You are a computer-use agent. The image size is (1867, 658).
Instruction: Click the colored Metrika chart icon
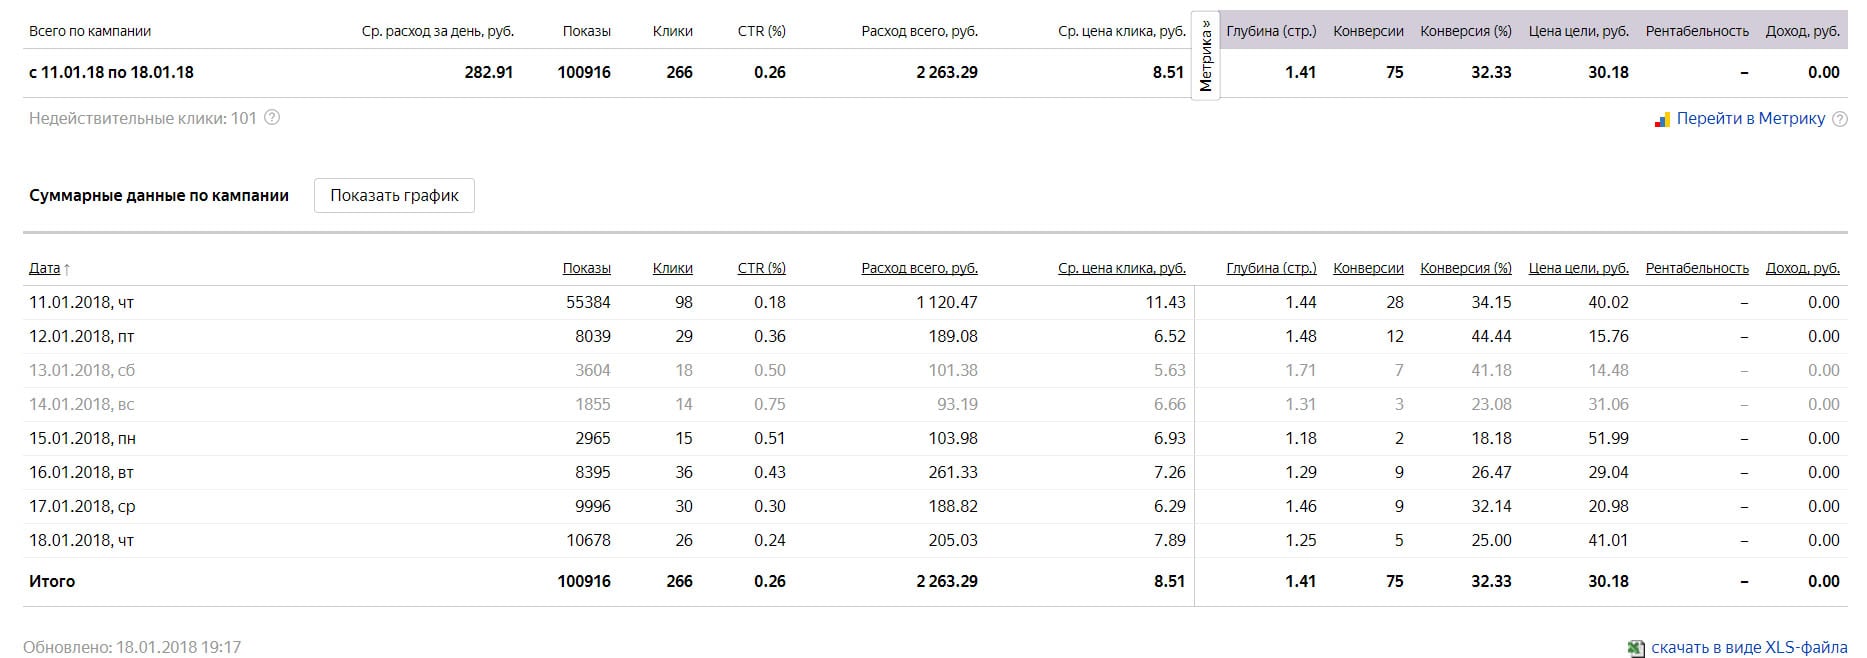pos(1662,120)
